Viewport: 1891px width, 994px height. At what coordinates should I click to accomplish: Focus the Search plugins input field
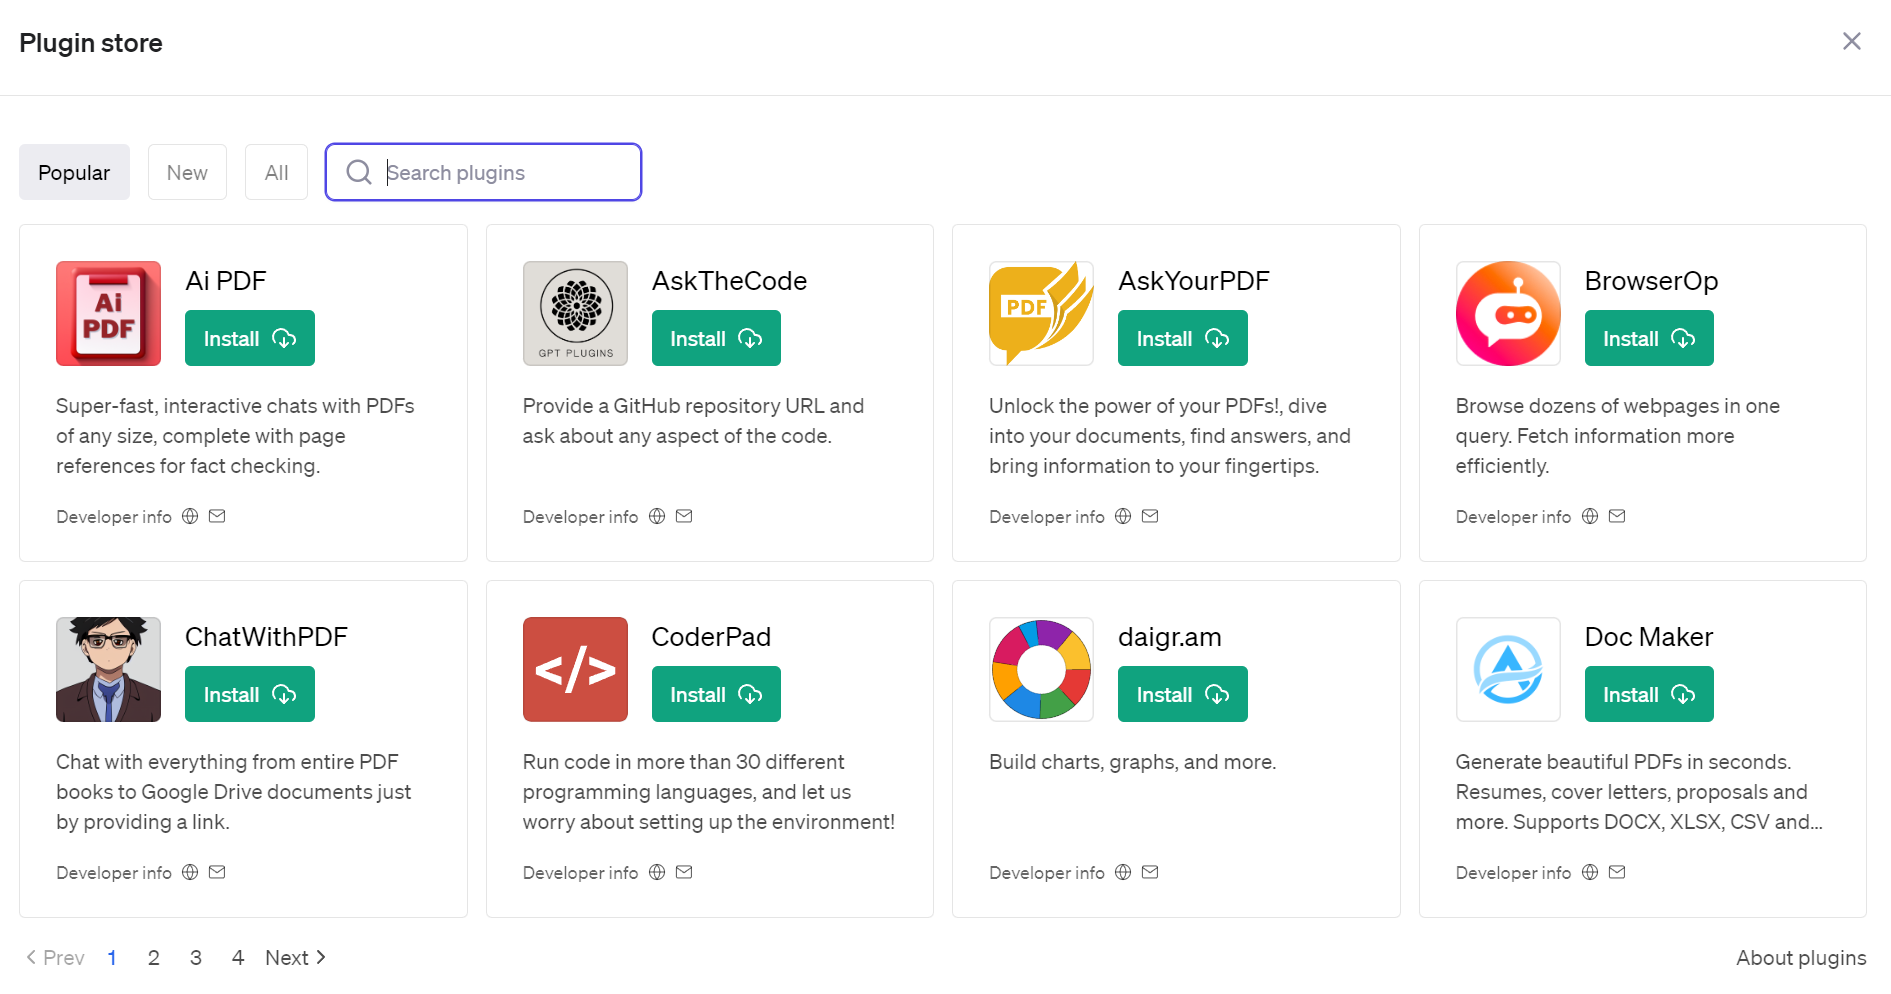[483, 172]
